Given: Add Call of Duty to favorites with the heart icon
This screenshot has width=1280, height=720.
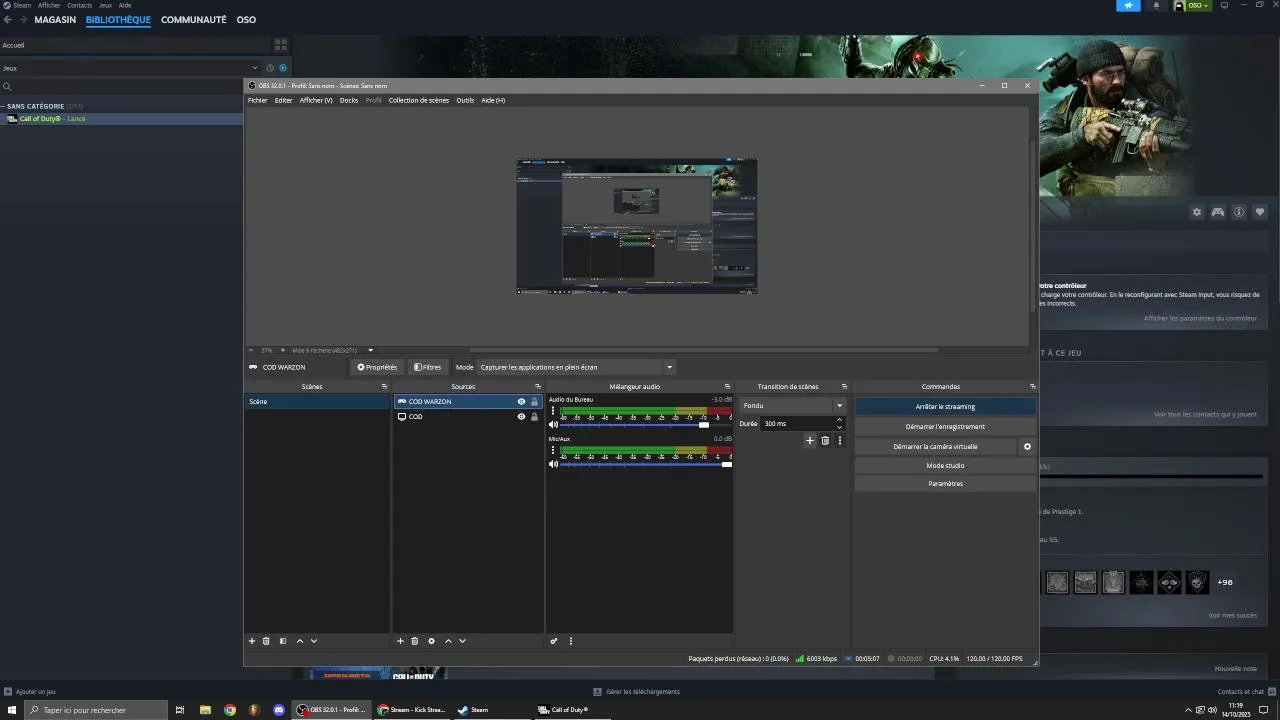Looking at the screenshot, I should tap(1260, 212).
